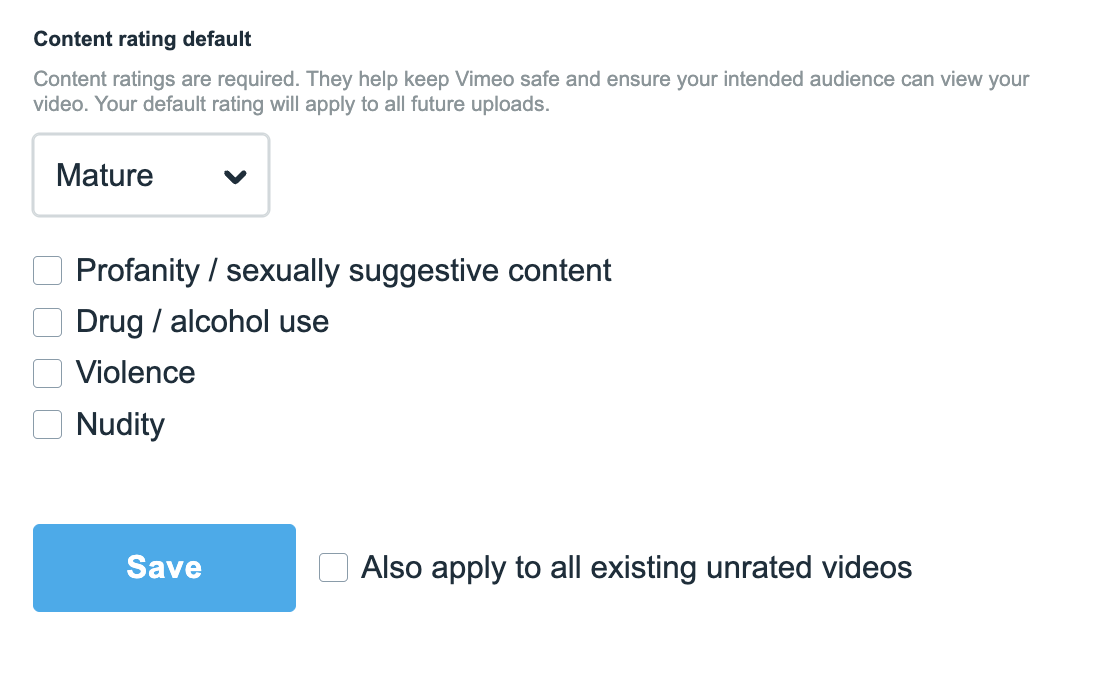The height and width of the screenshot is (676, 1108).
Task: Click the chevron arrow beside Mature
Action: point(235,177)
